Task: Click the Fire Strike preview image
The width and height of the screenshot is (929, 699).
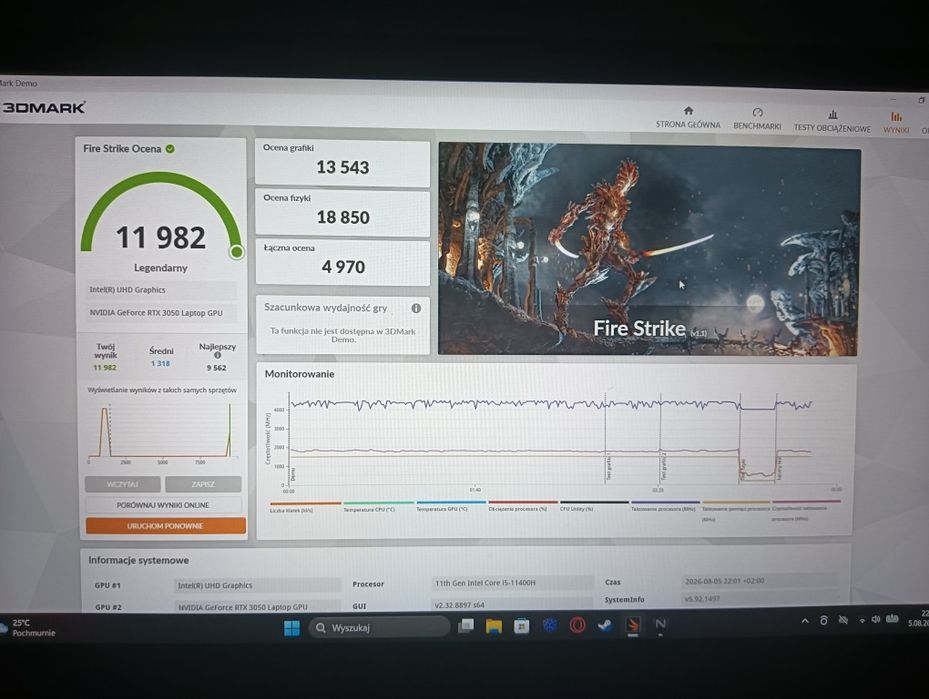Action: coord(649,249)
